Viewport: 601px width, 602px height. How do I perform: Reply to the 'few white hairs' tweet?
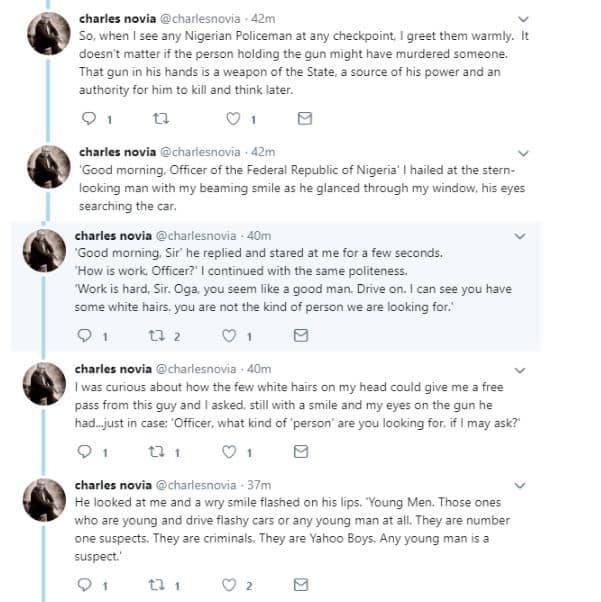pyautogui.click(x=85, y=452)
